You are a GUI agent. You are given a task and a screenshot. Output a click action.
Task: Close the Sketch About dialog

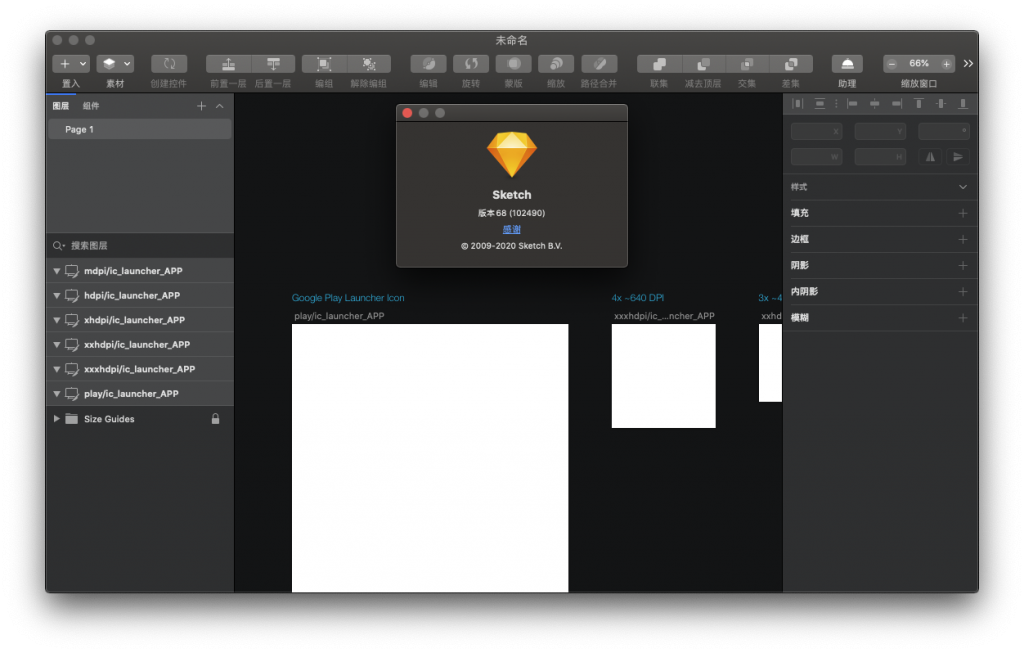click(408, 113)
